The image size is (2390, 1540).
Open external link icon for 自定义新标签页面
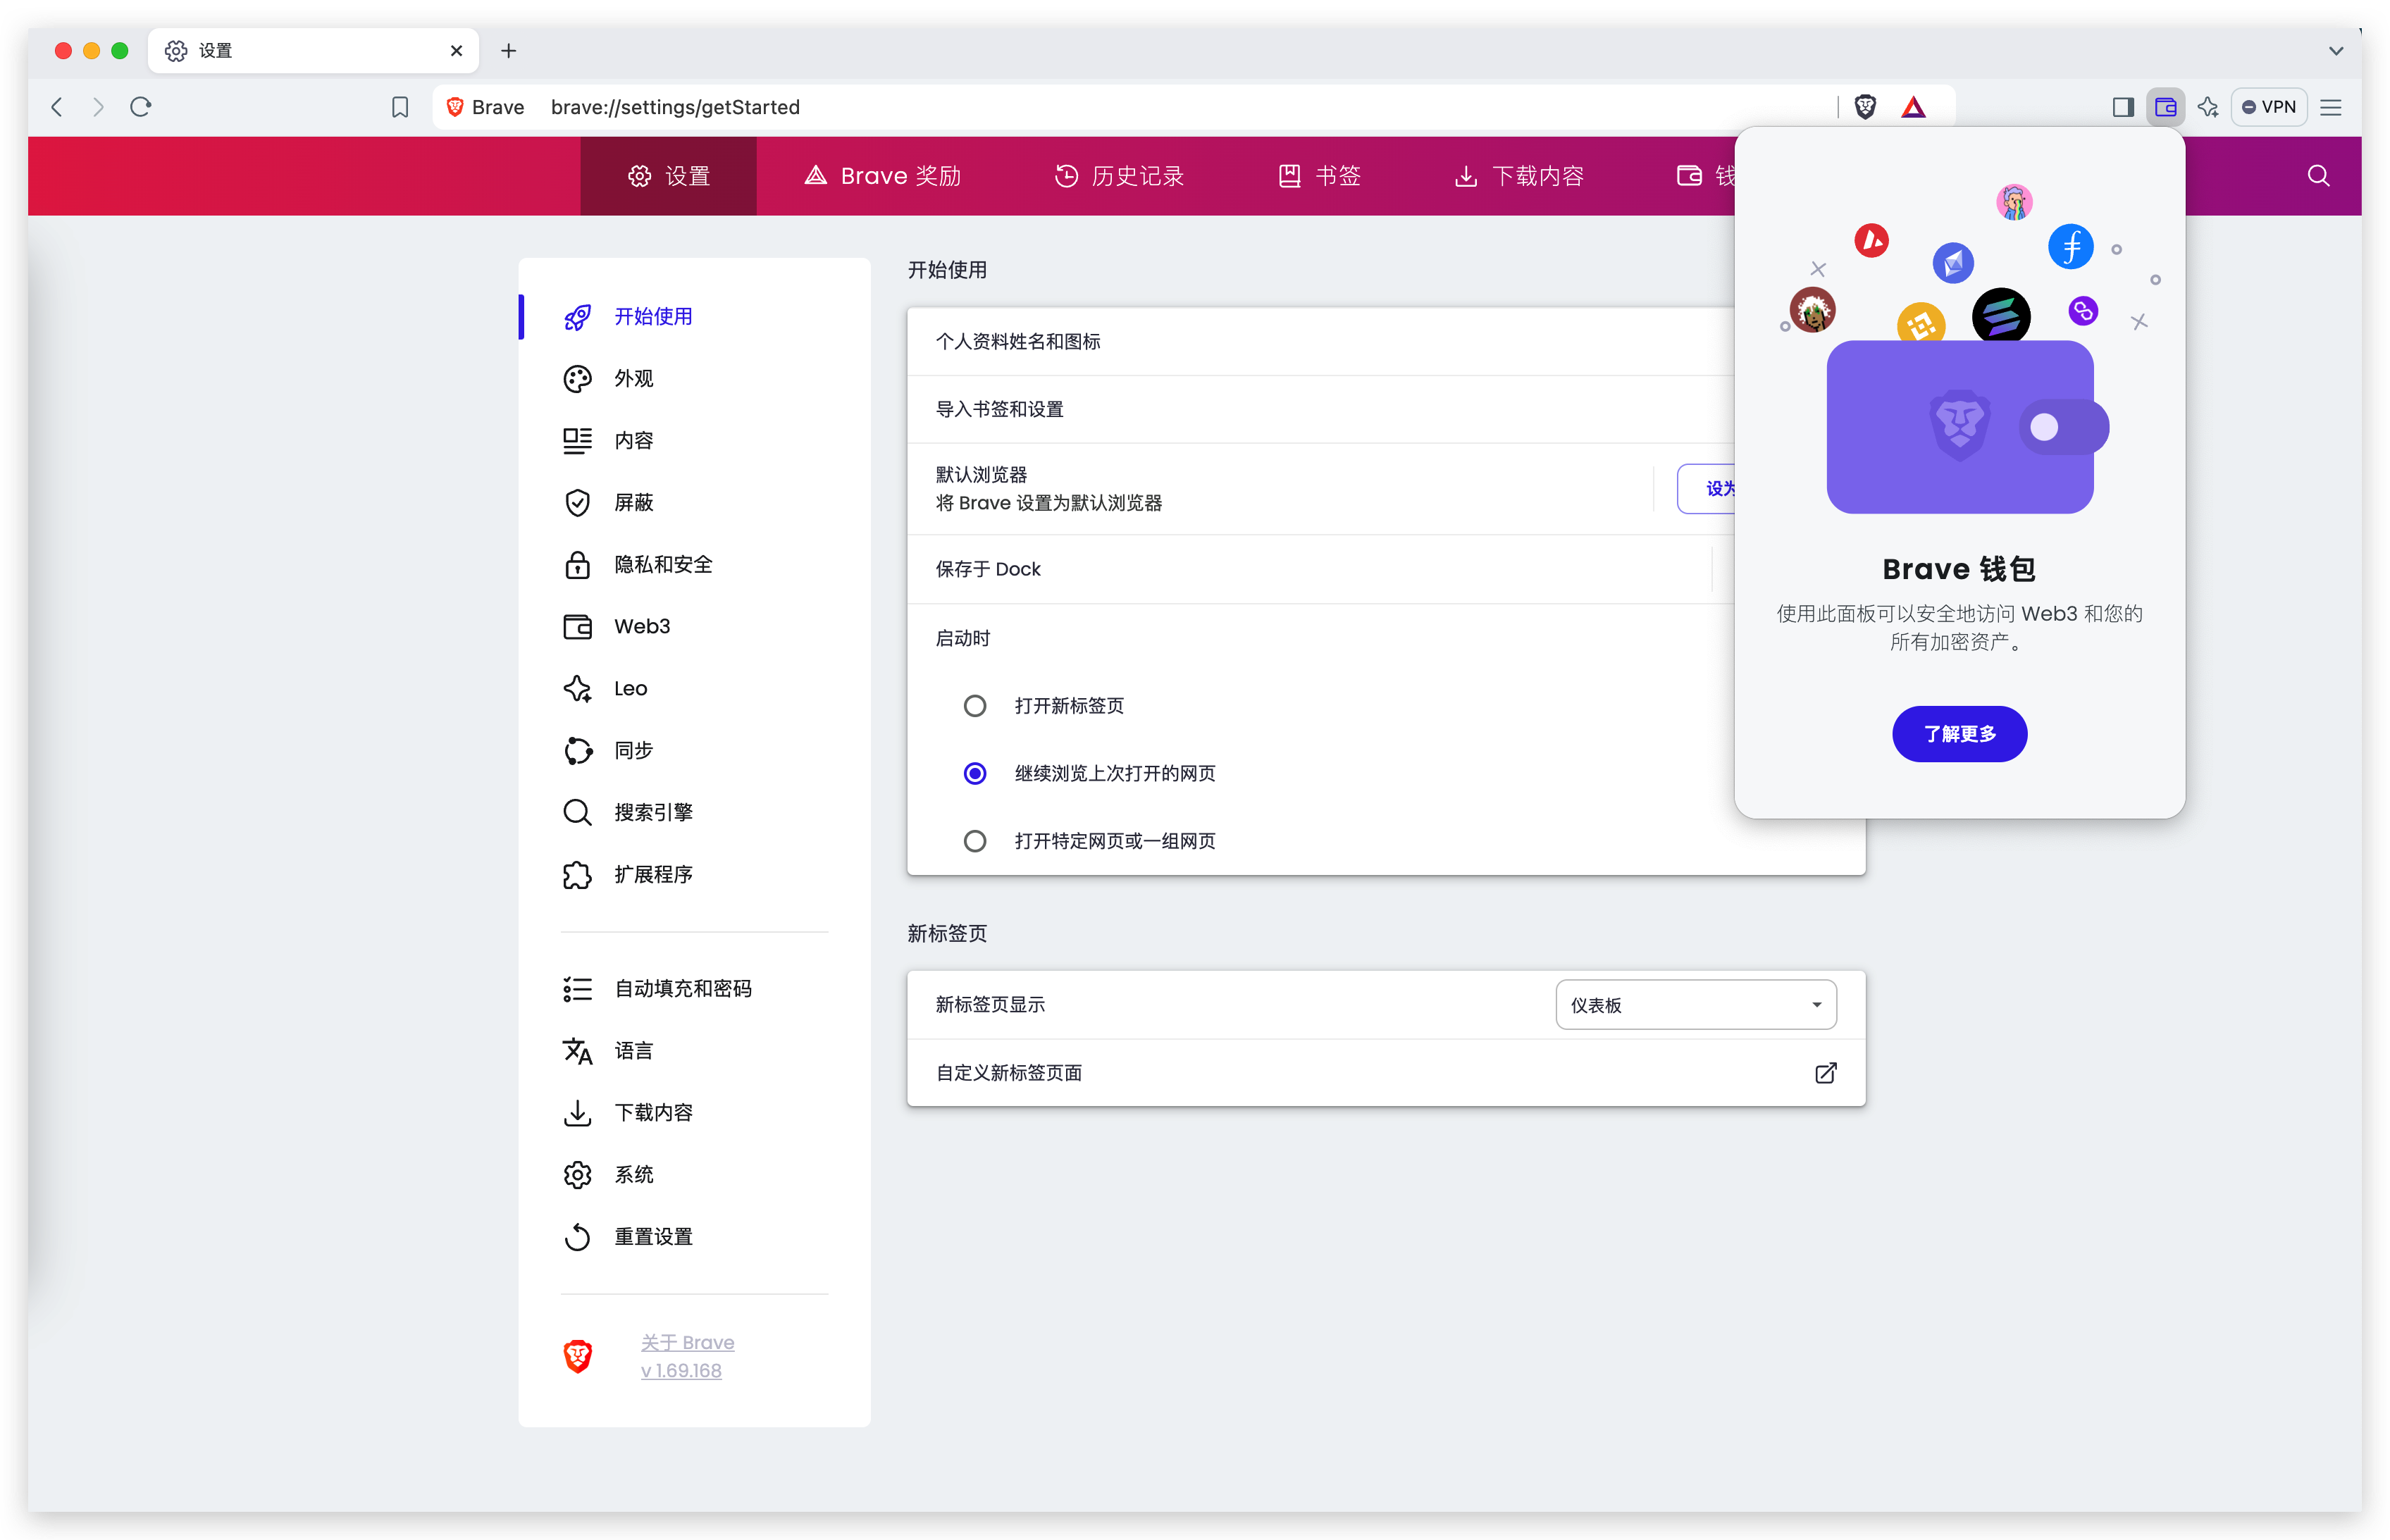(1825, 1073)
